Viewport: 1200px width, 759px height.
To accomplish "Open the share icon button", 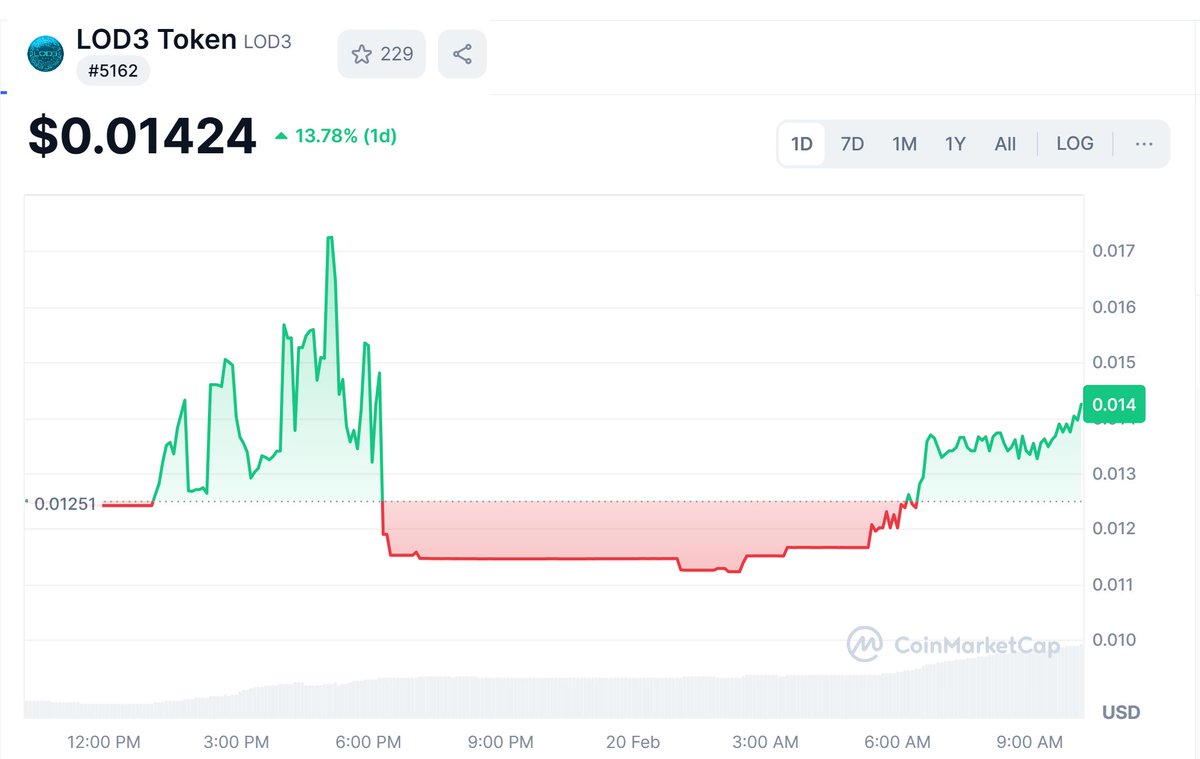I will 462,54.
